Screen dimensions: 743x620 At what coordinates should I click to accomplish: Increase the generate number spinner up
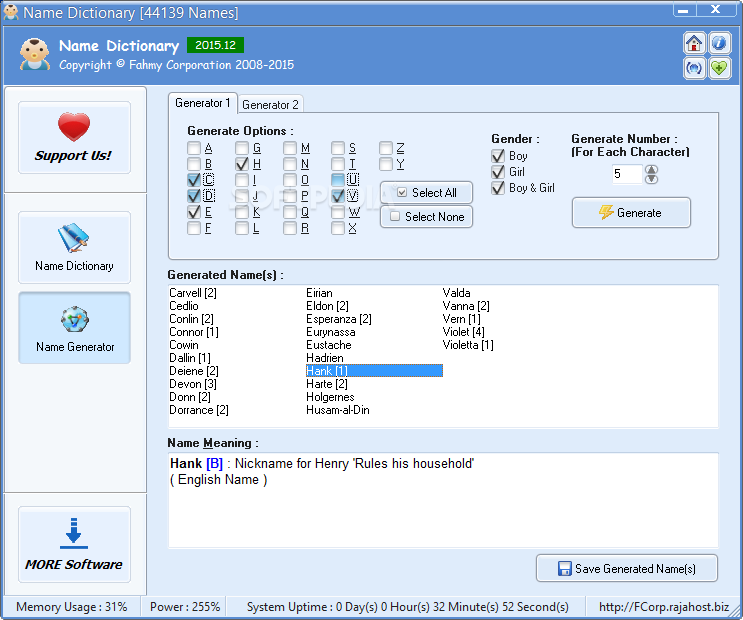[x=652, y=170]
